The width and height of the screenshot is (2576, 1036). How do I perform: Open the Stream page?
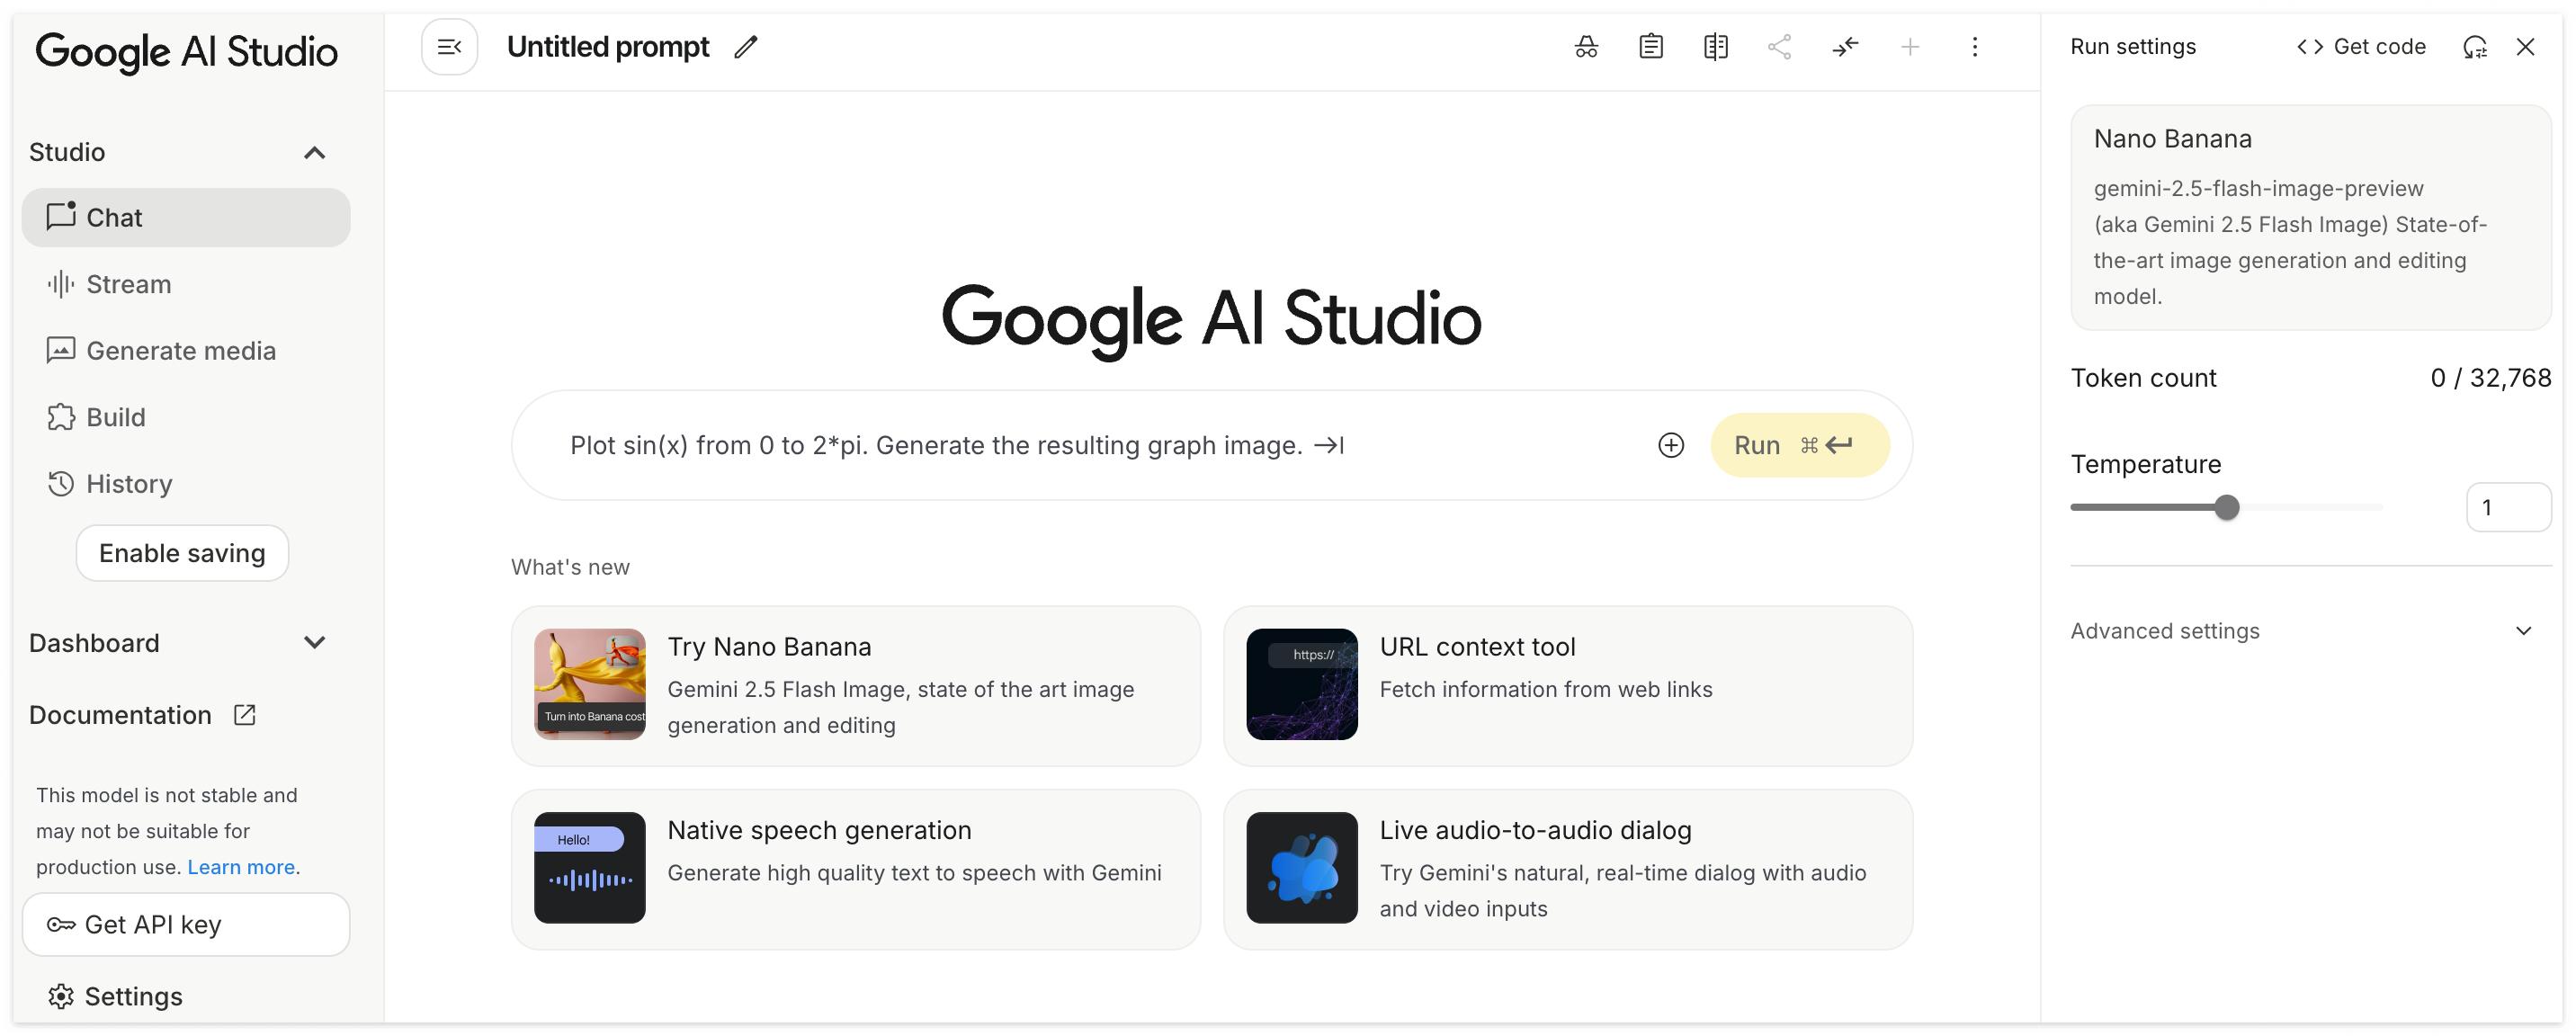click(x=128, y=285)
